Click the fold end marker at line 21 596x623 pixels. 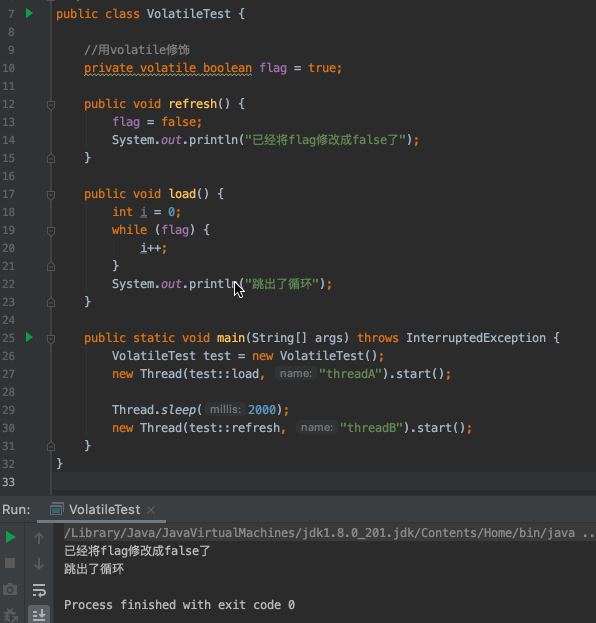click(x=51, y=267)
